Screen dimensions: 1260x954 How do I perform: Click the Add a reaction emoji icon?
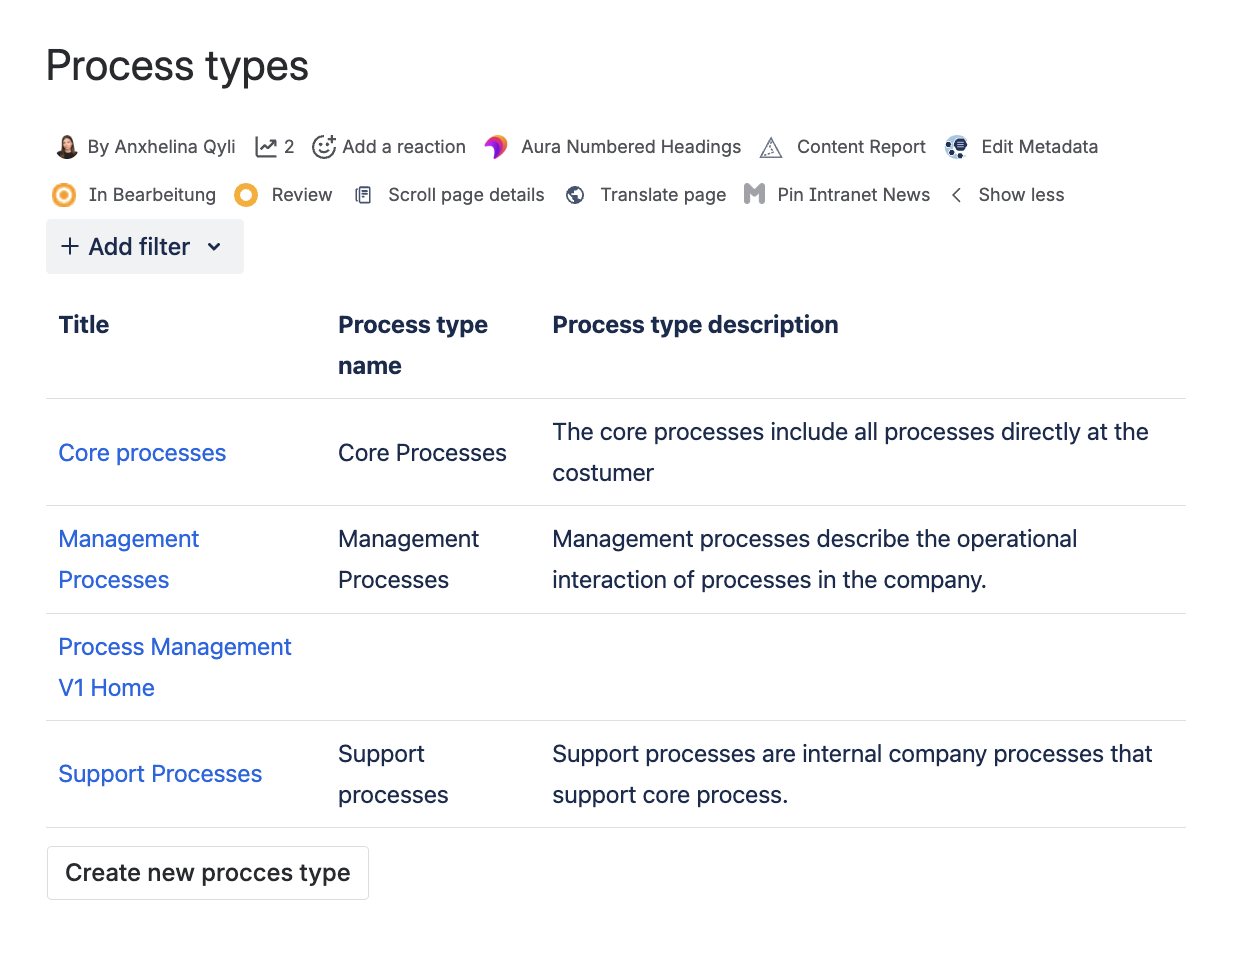(x=324, y=147)
